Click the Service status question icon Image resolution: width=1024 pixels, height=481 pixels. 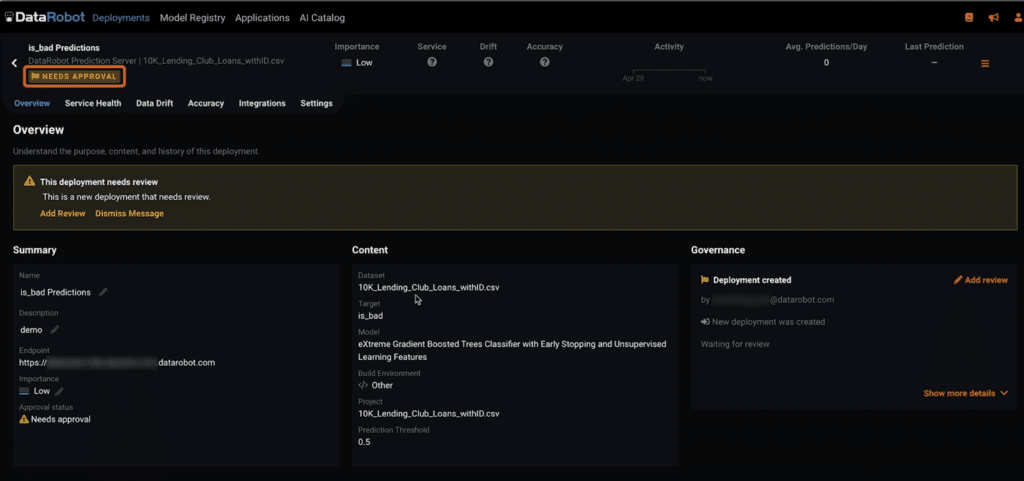432,62
